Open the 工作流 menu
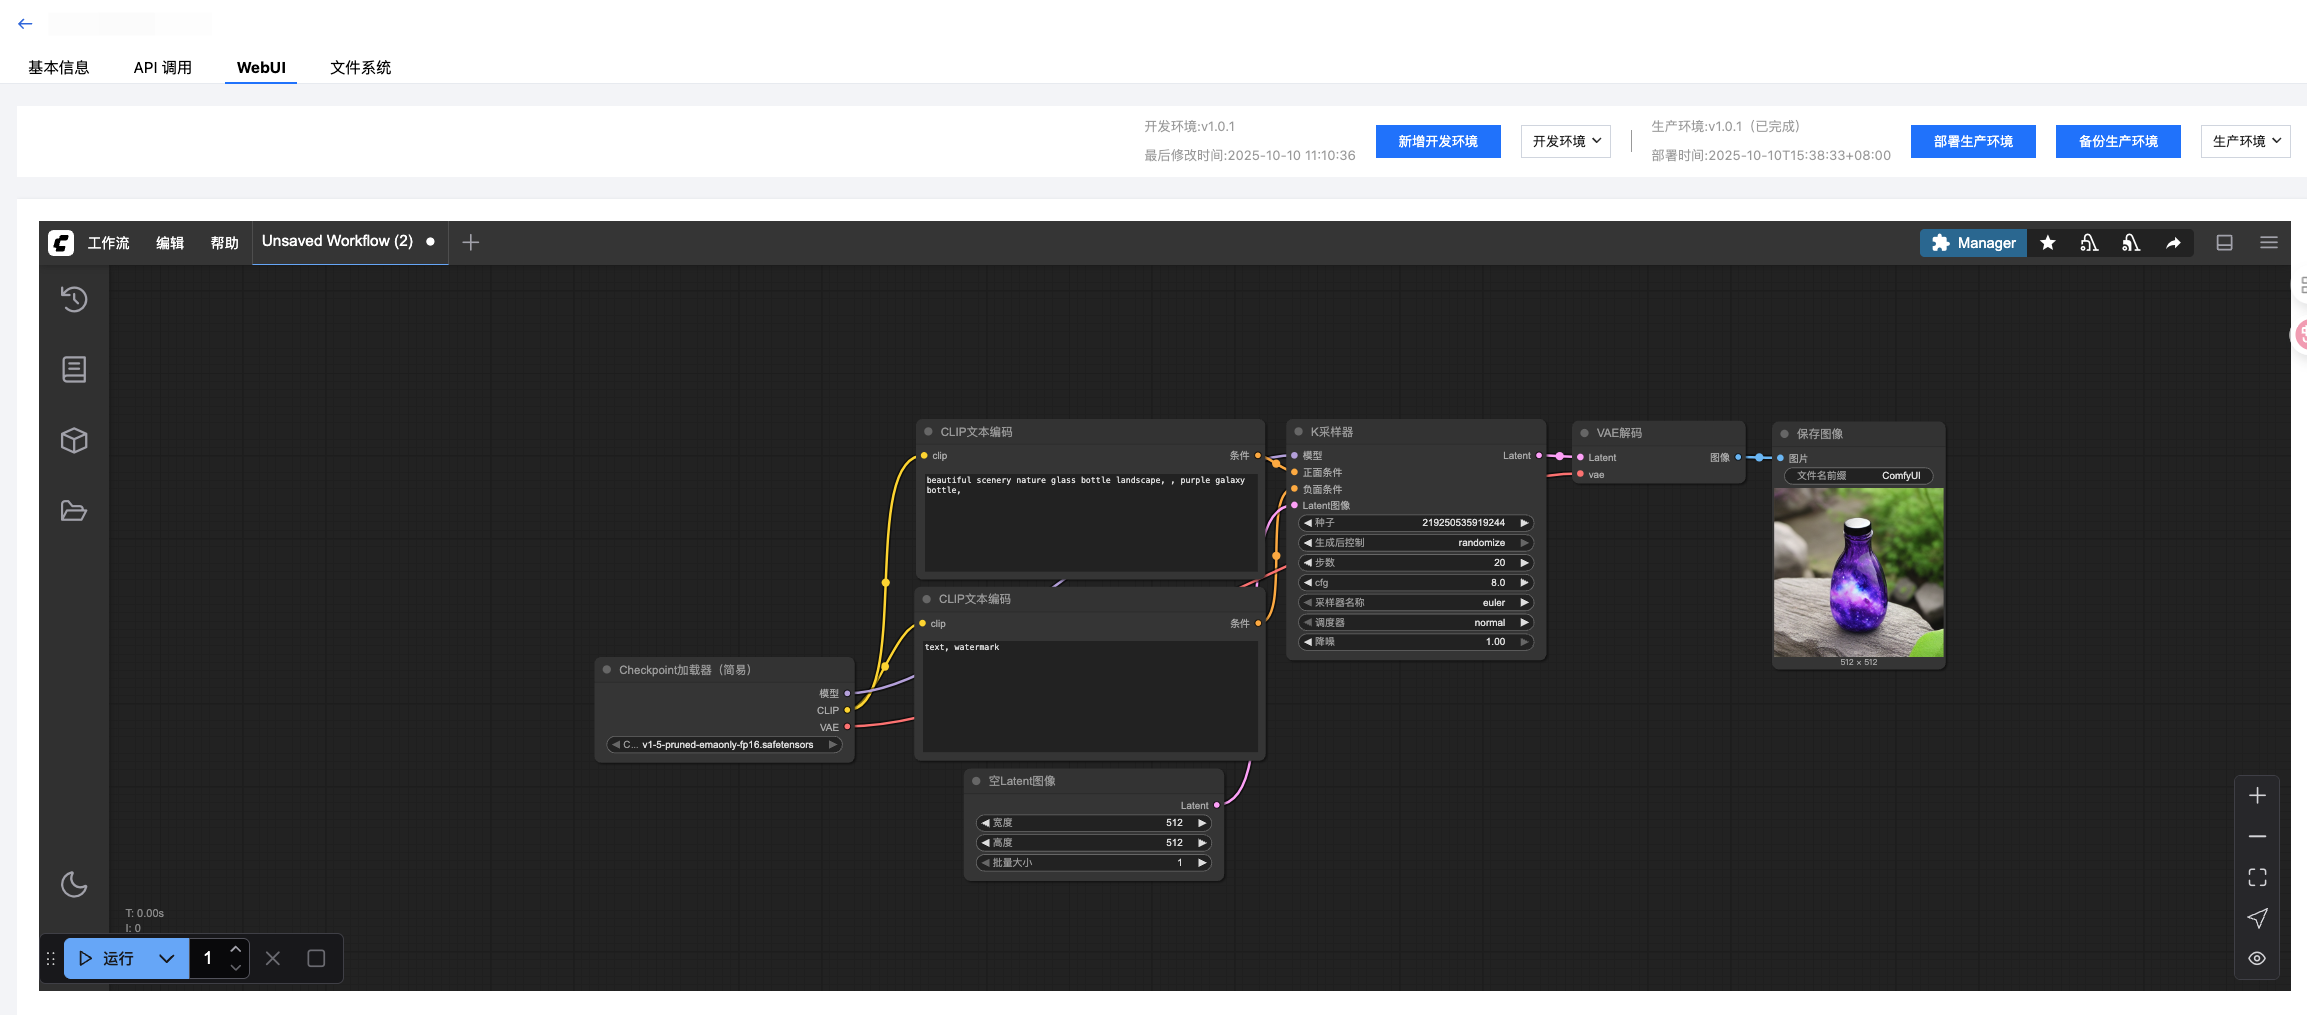 108,243
